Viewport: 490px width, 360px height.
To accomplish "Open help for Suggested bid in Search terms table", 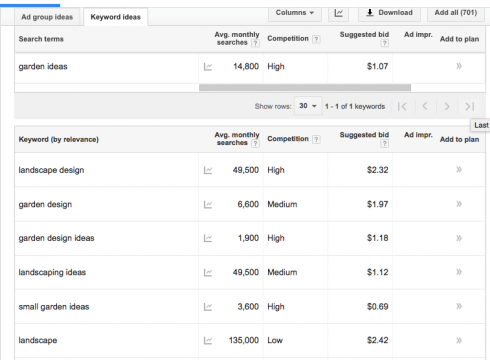I will point(384,43).
